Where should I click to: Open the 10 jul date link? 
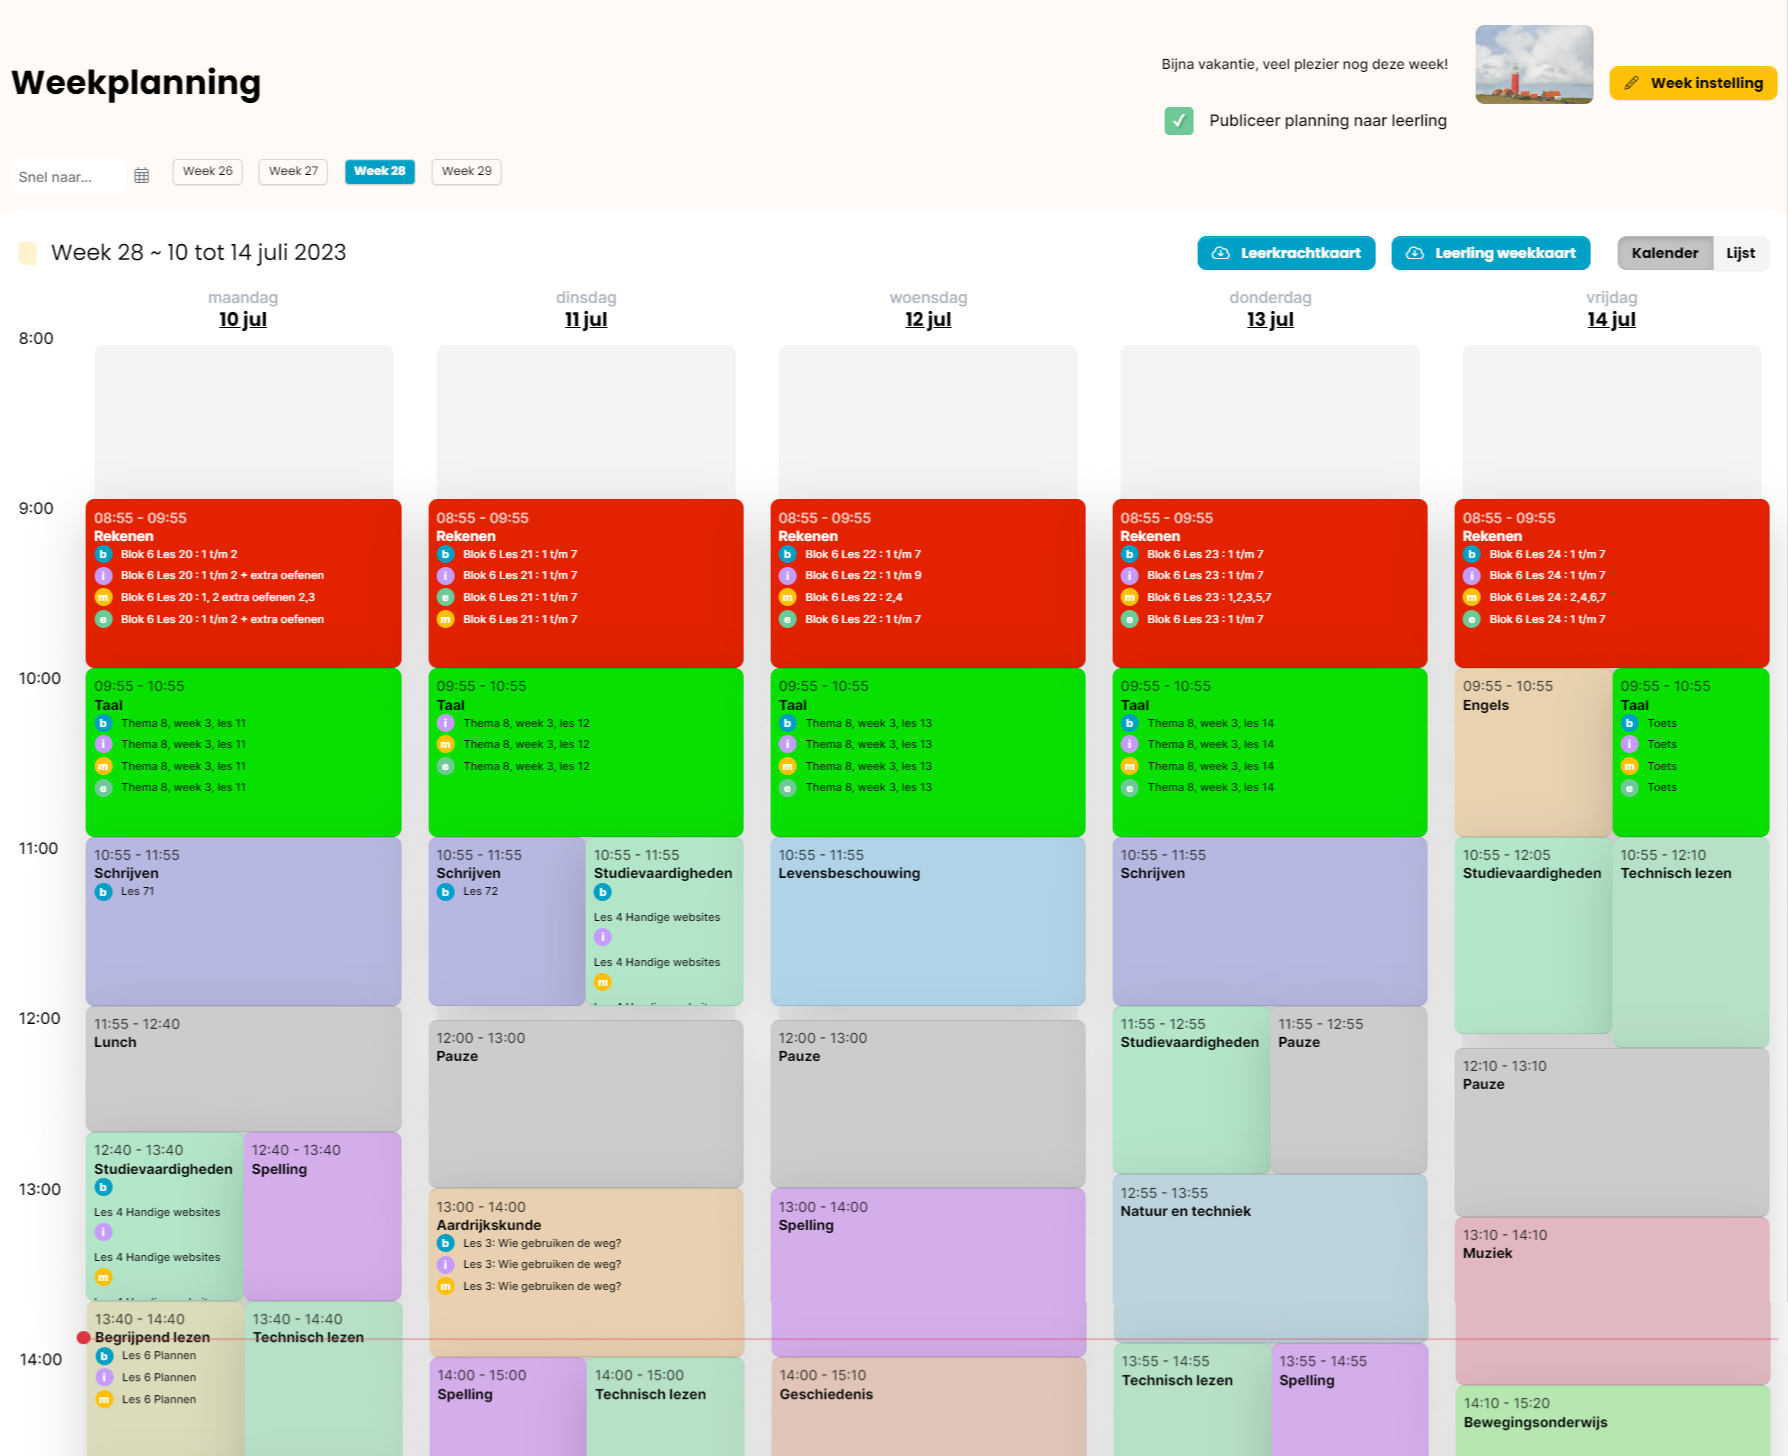click(242, 319)
